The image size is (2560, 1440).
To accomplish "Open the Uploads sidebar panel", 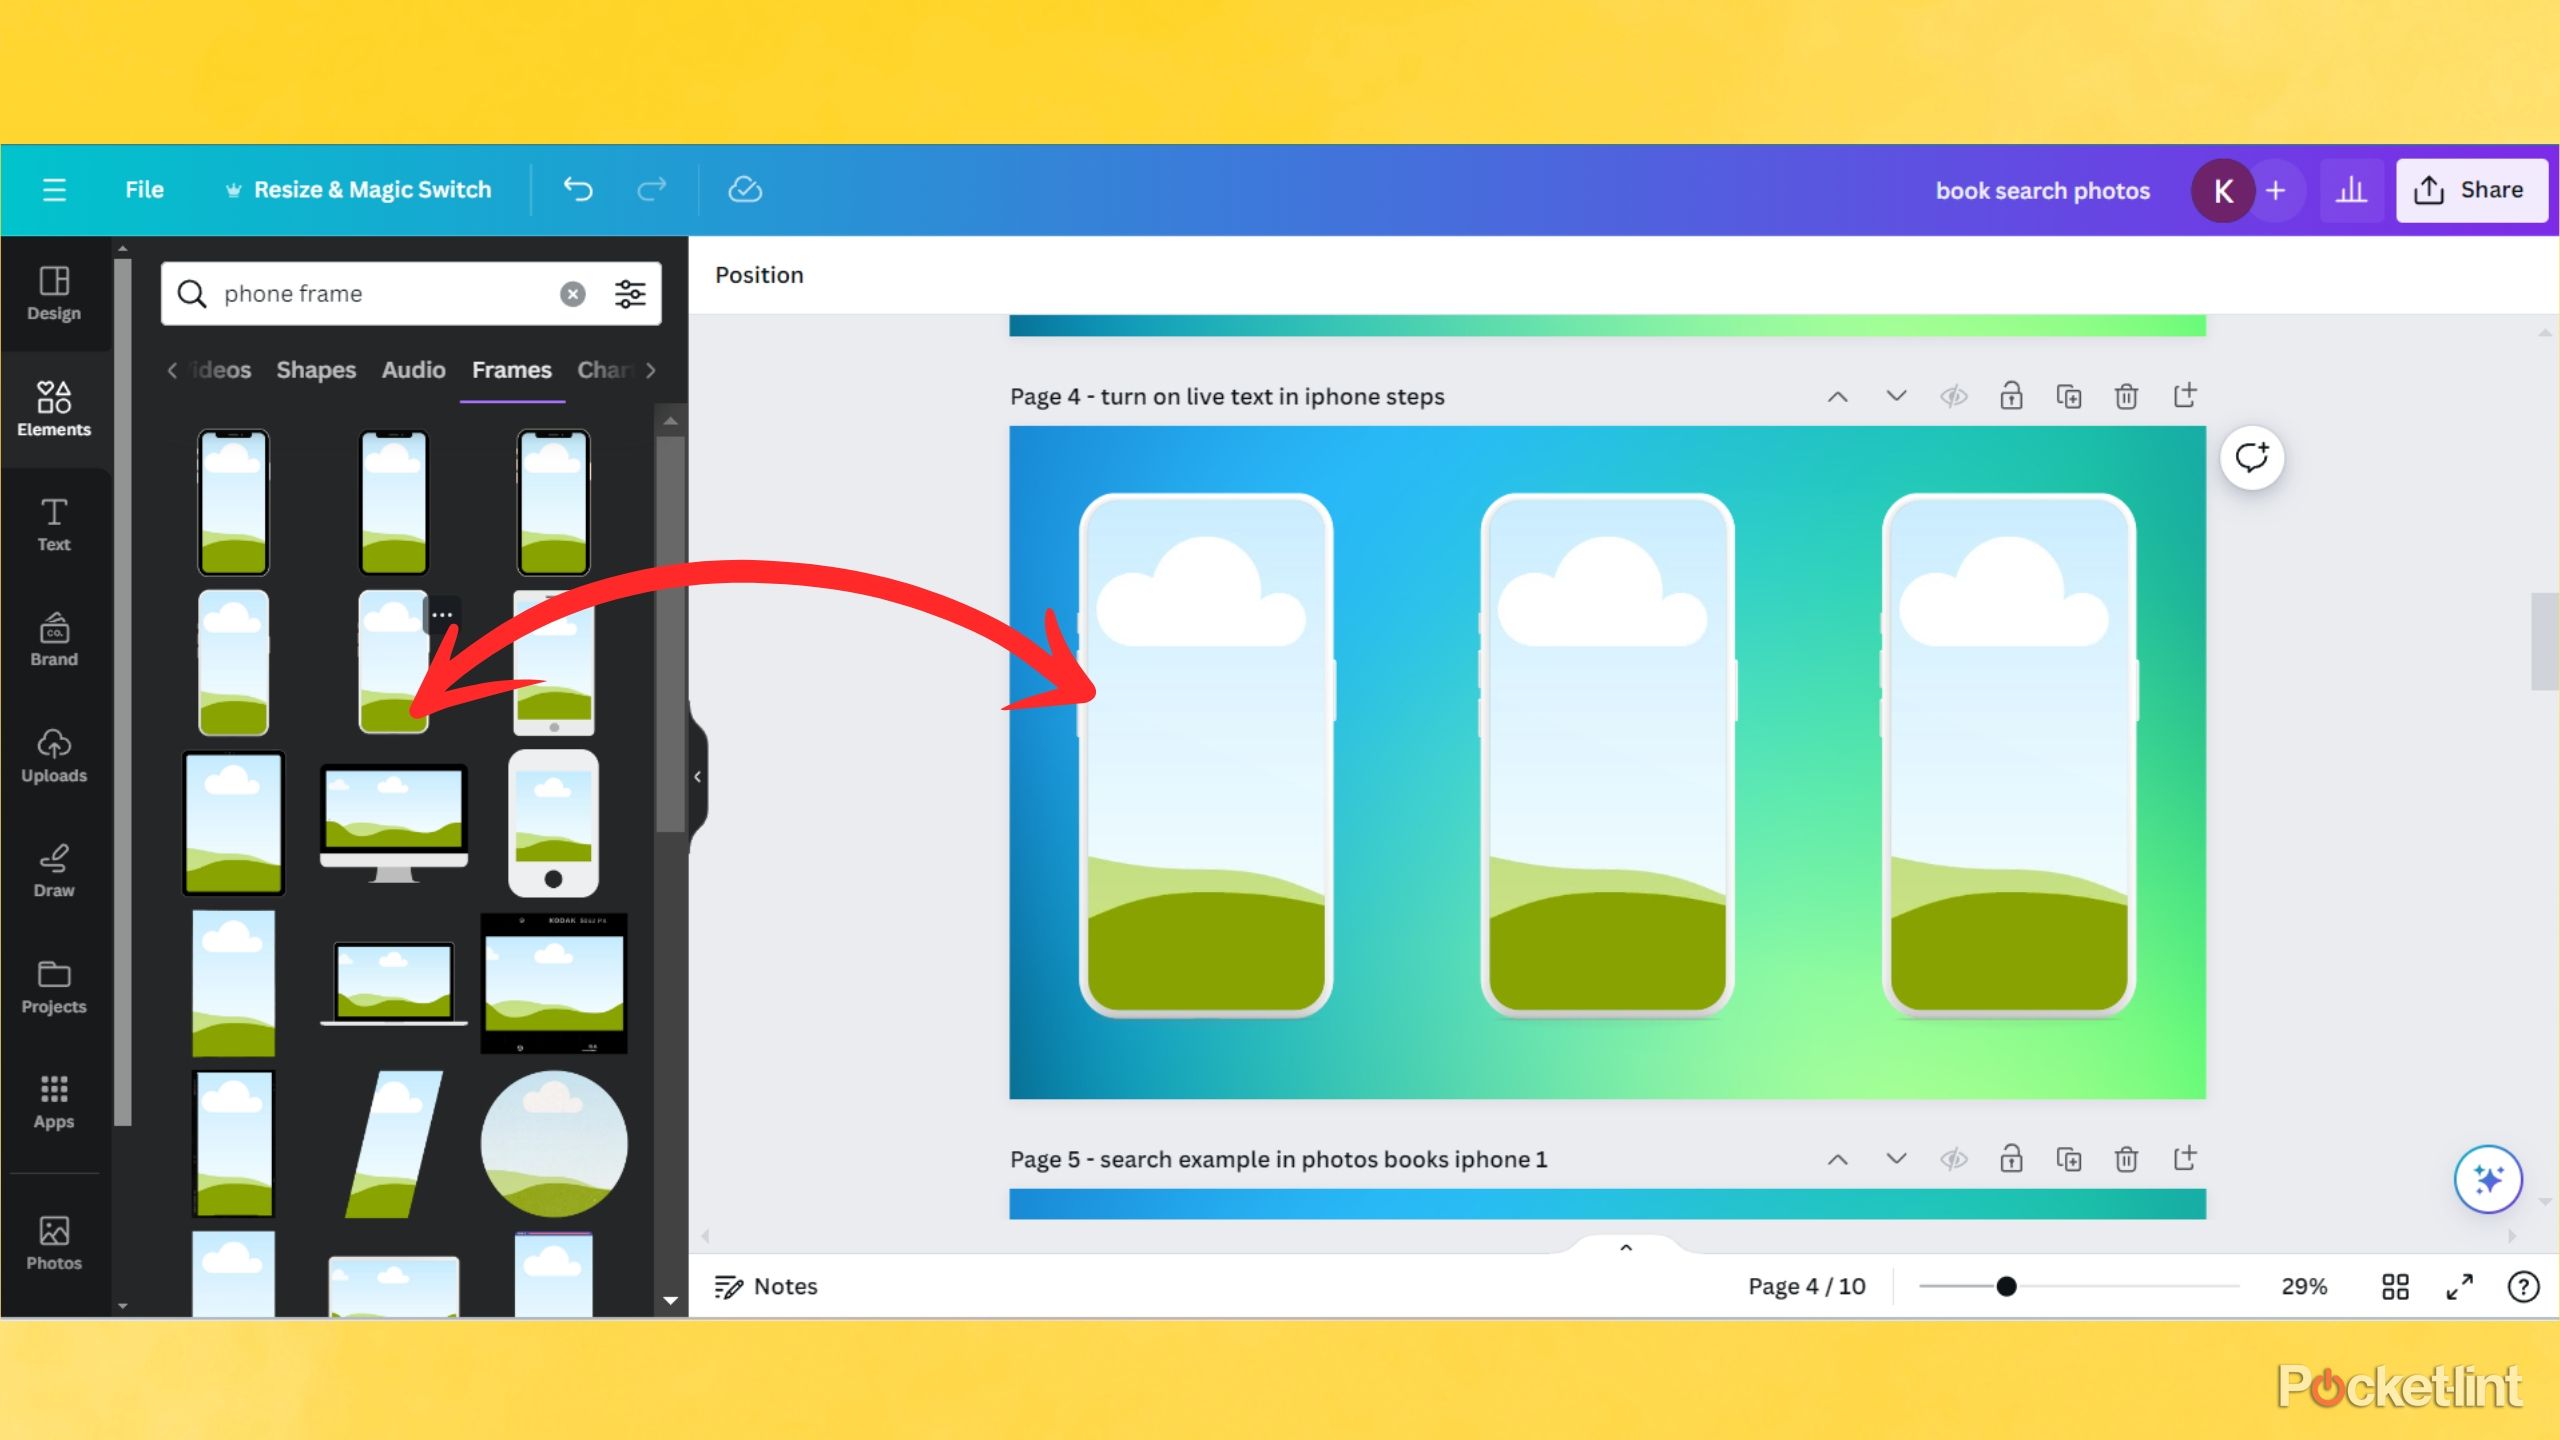I will pyautogui.click(x=54, y=755).
